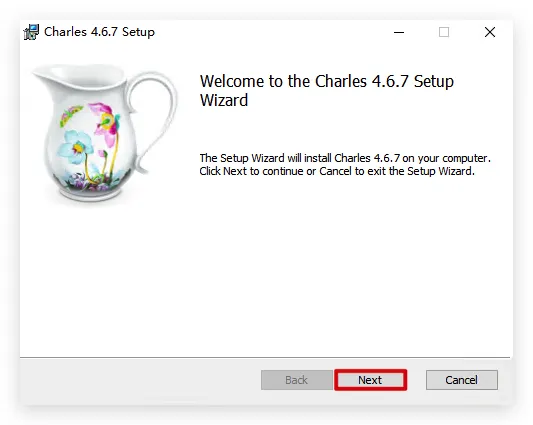The image size is (533, 425).
Task: Click the butterfly painted on the jug
Action: (71, 115)
